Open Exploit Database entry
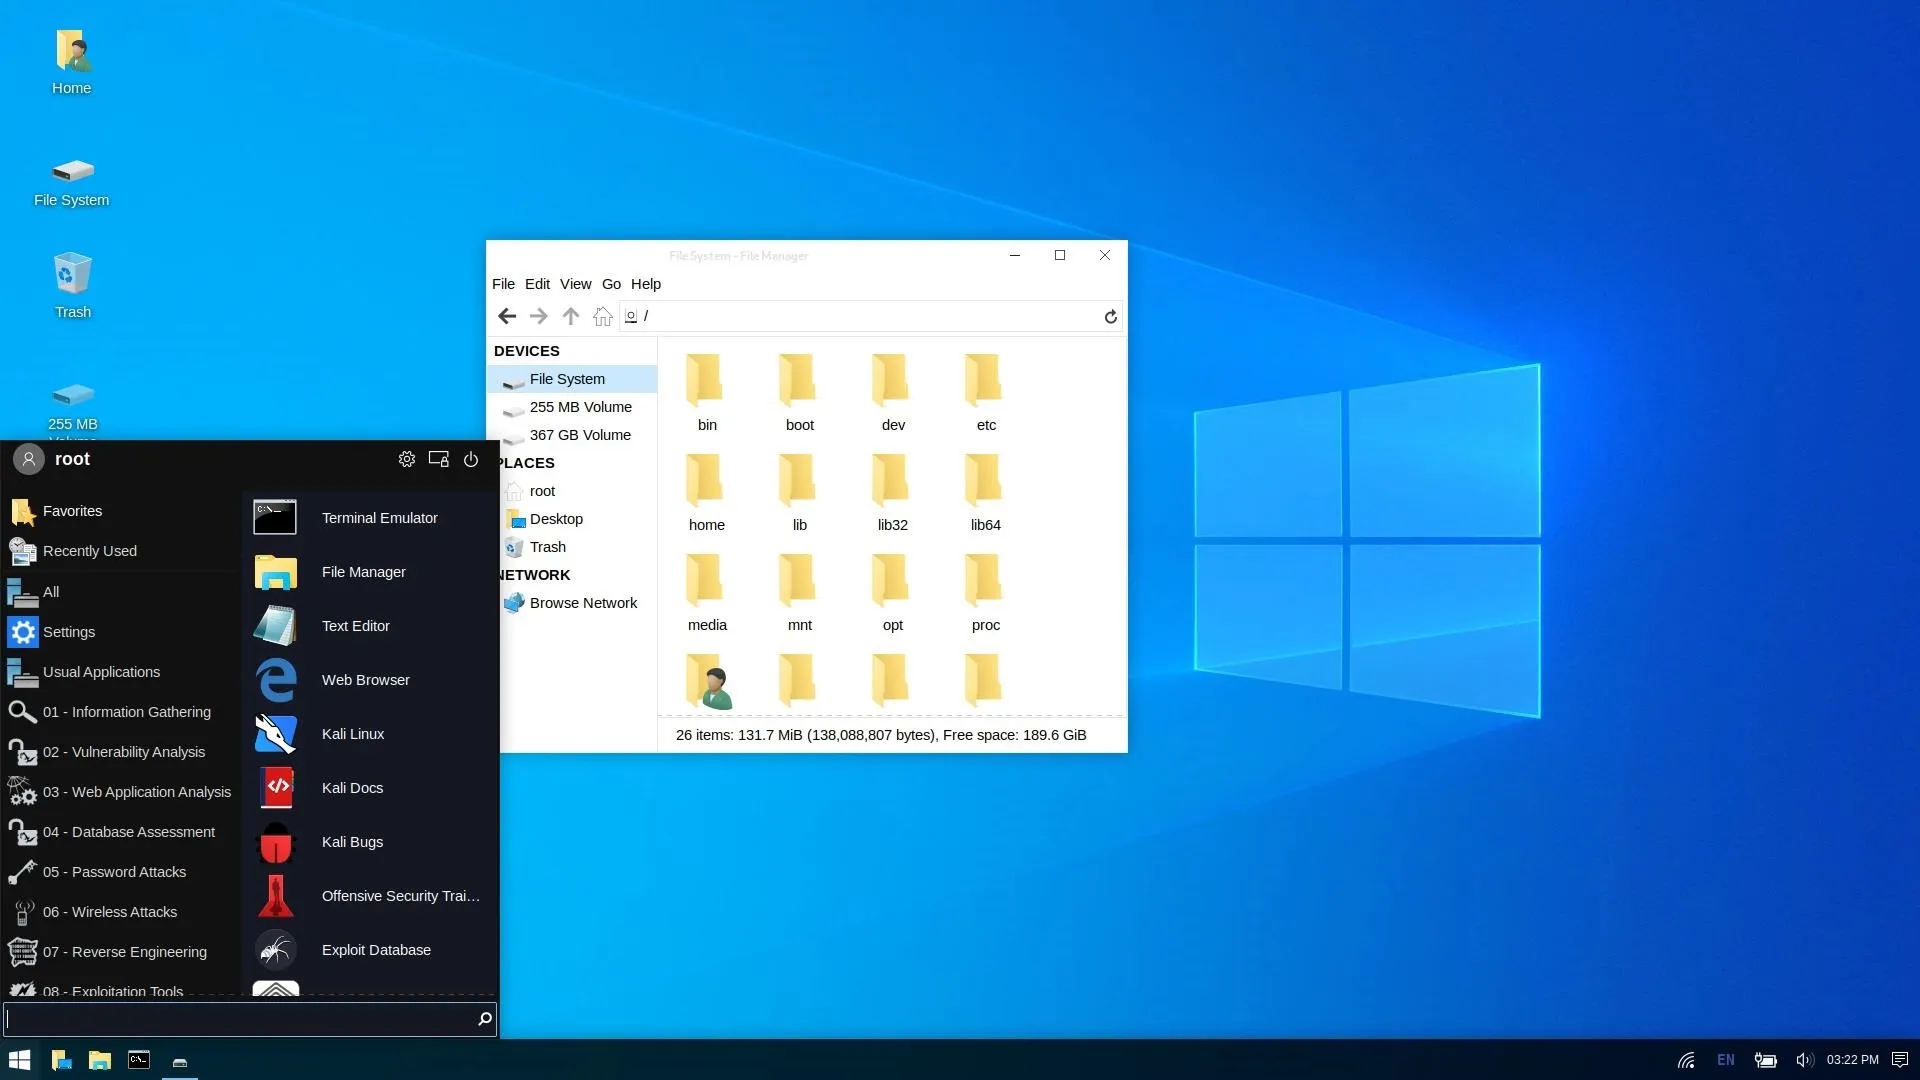The width and height of the screenshot is (1920, 1080). click(x=370, y=950)
